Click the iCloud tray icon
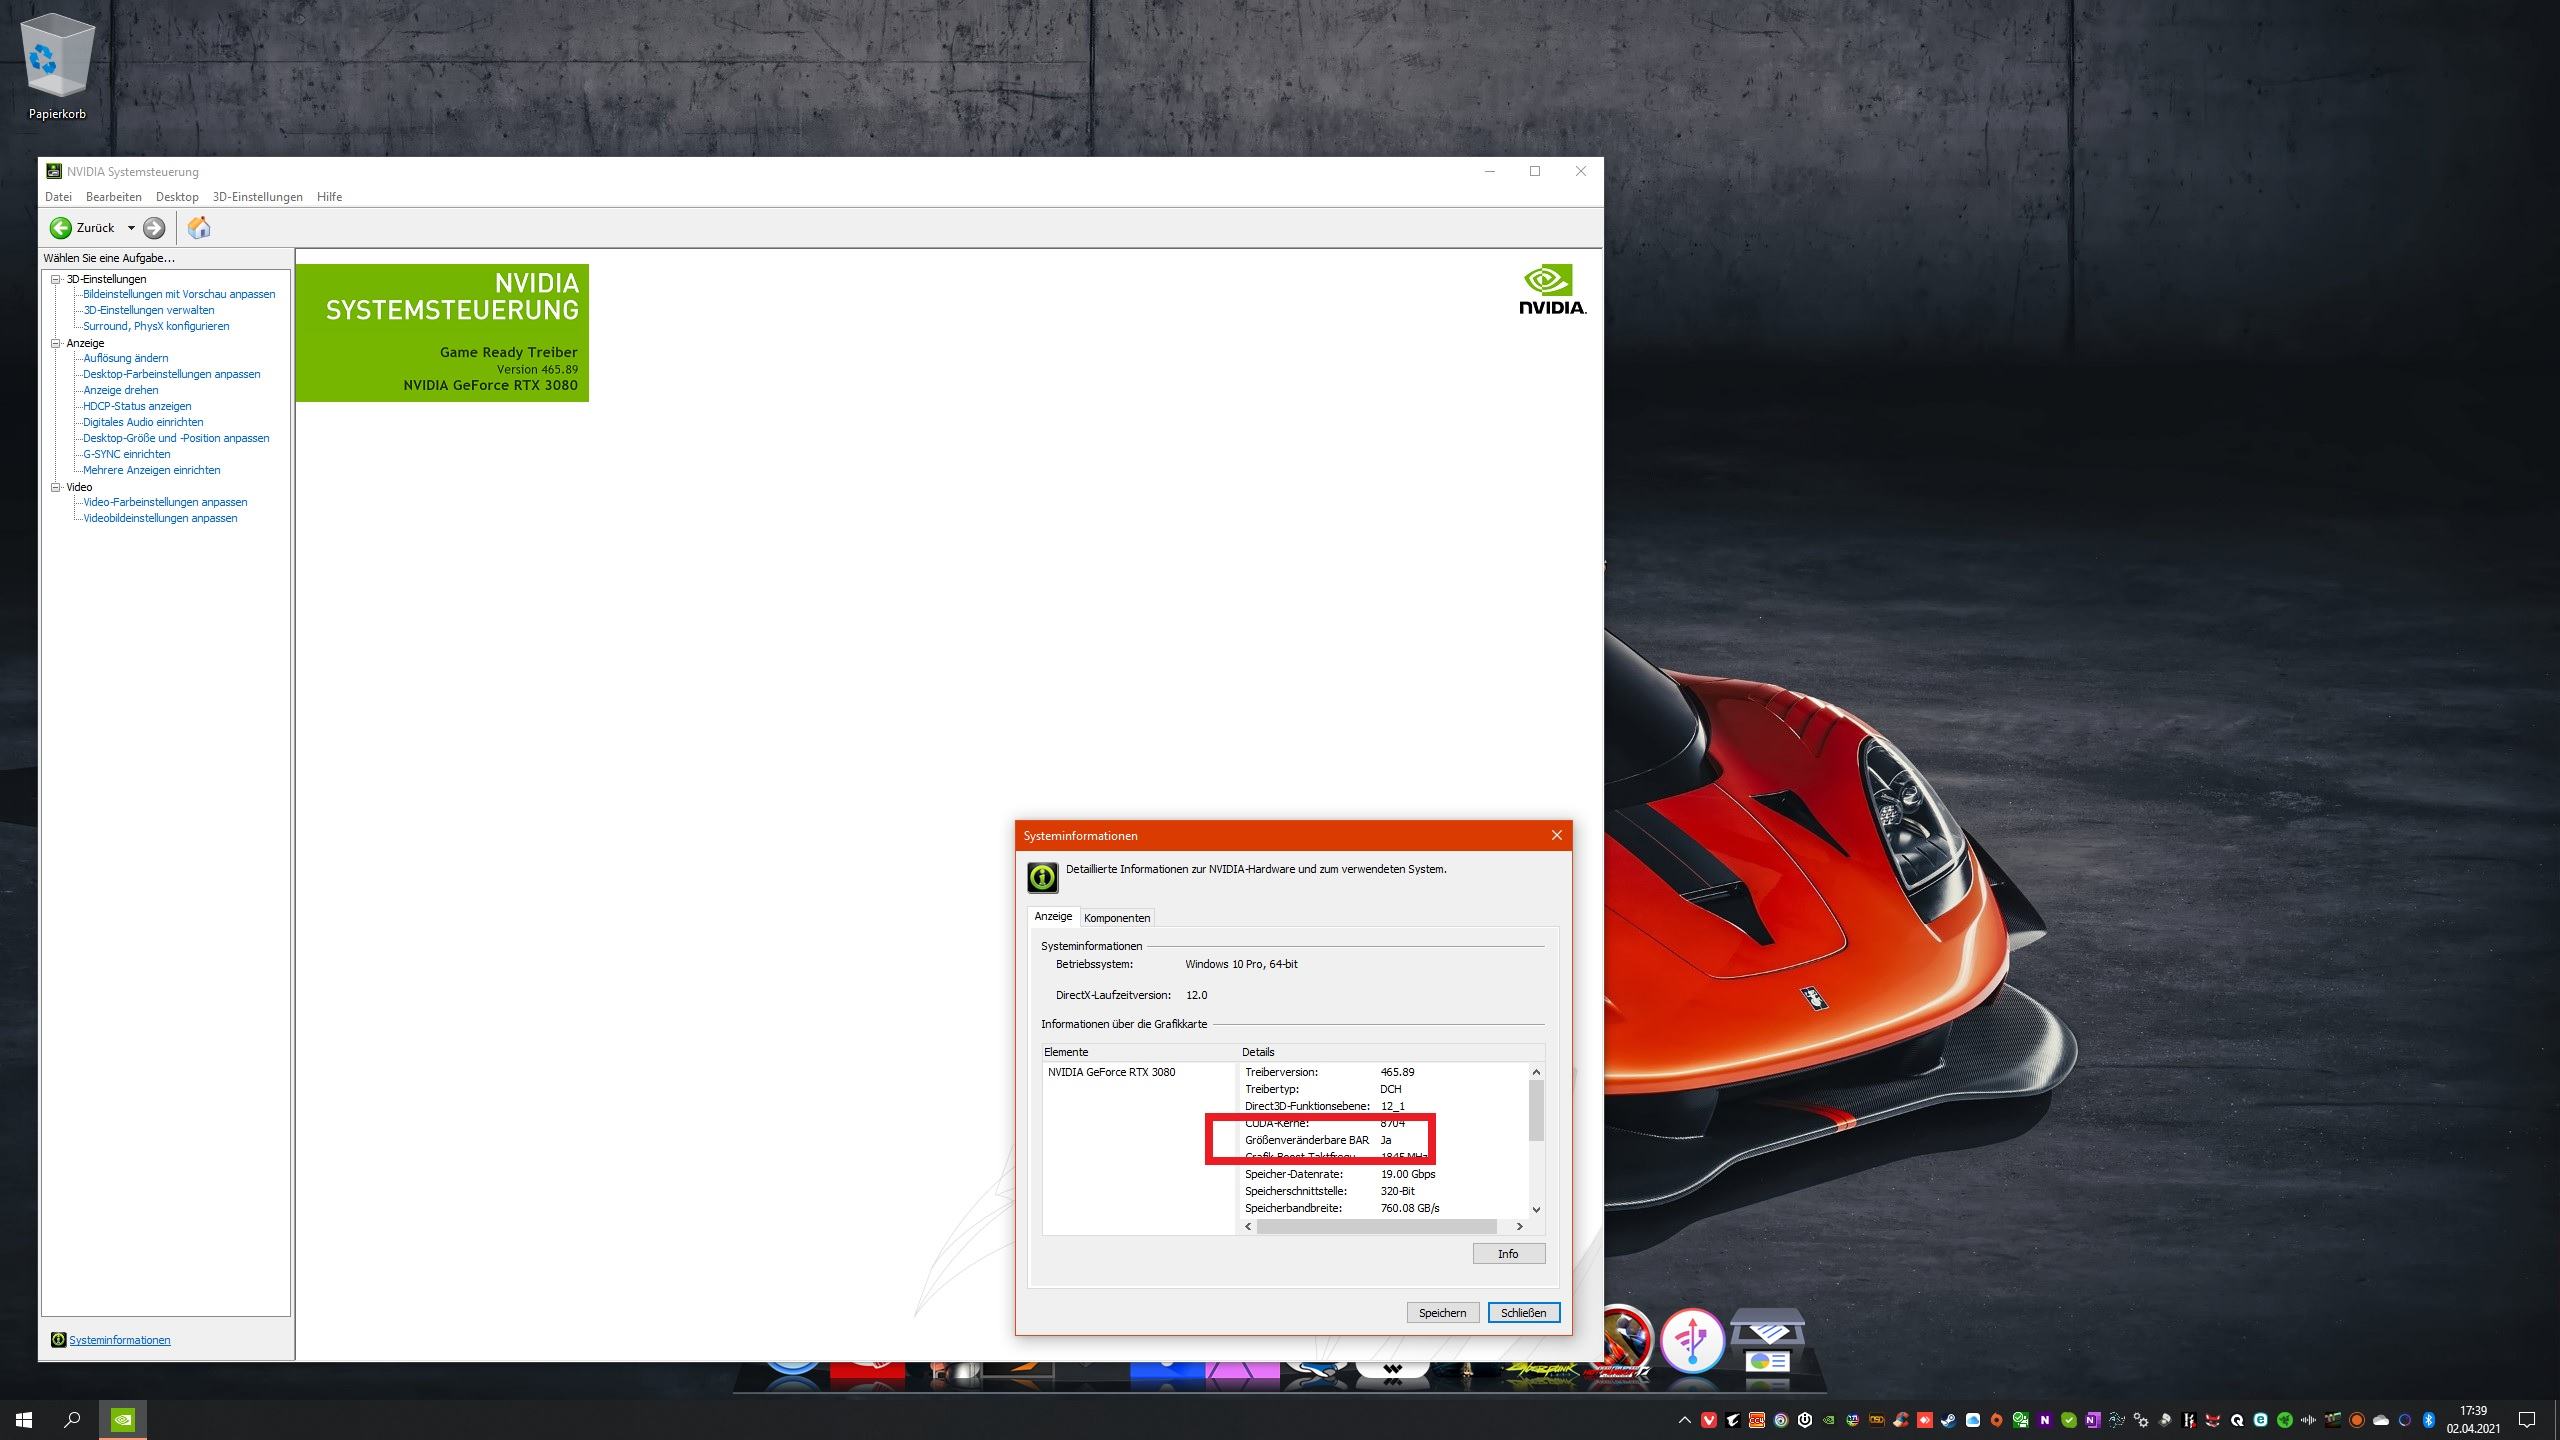This screenshot has height=1440, width=2560. (x=1972, y=1420)
